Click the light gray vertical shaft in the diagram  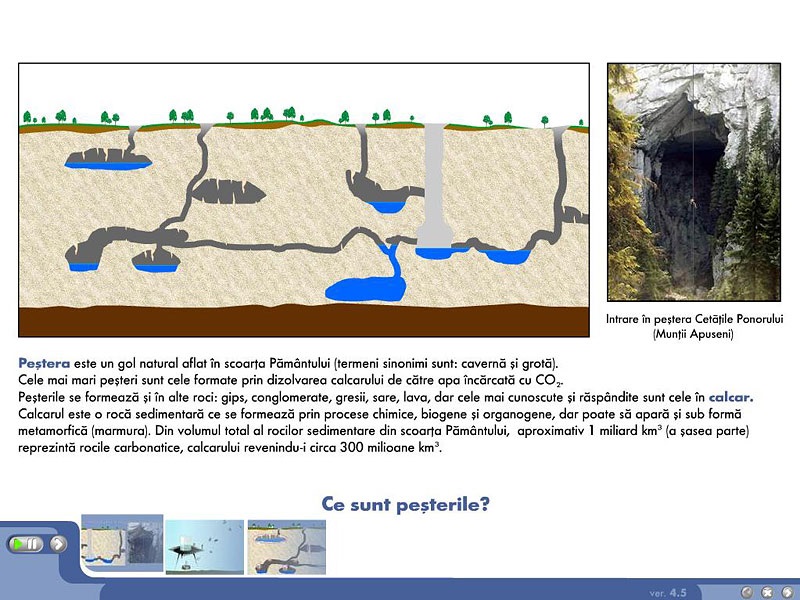435,185
